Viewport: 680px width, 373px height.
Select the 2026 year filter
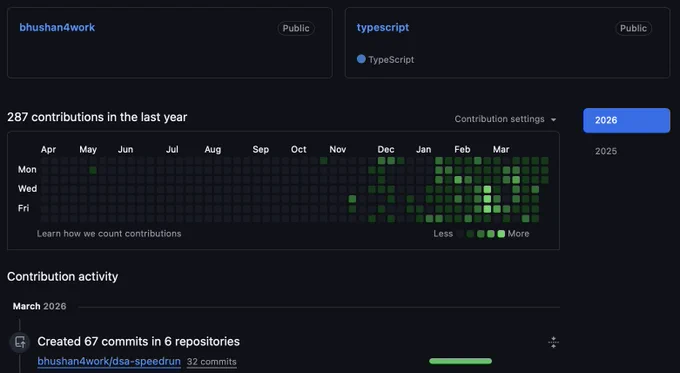click(626, 120)
